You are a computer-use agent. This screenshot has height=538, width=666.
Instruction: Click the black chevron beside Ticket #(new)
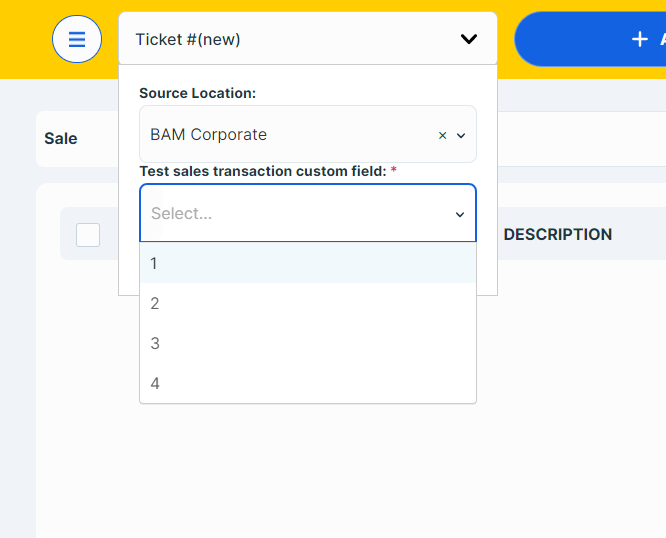pos(469,39)
